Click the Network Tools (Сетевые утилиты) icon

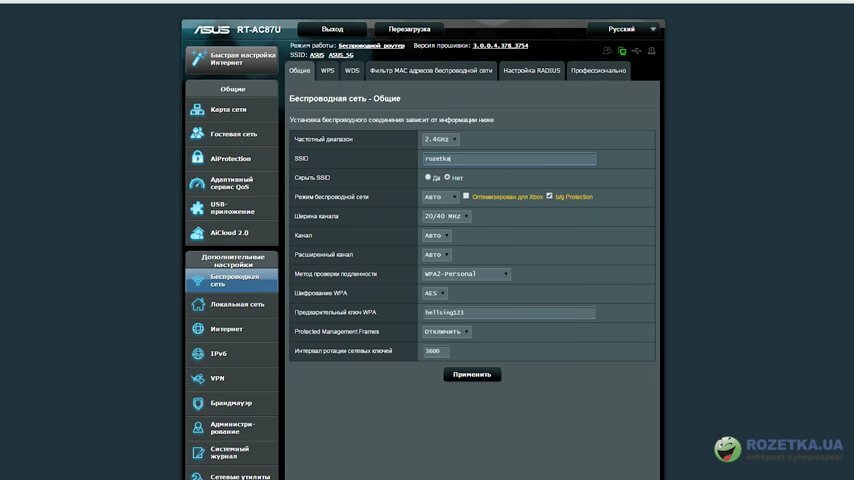(x=198, y=476)
